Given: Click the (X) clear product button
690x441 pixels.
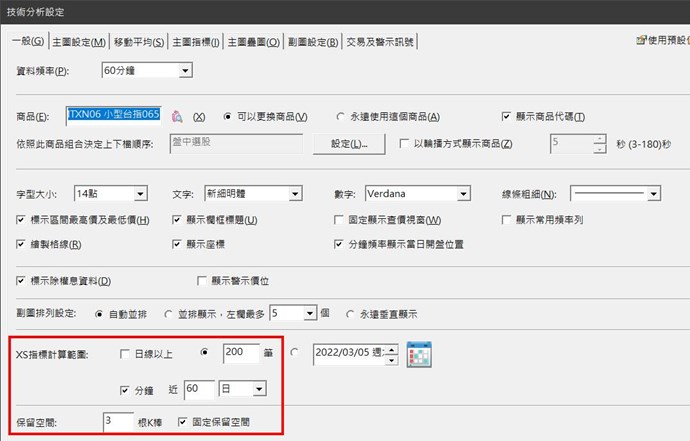Looking at the screenshot, I should point(198,117).
